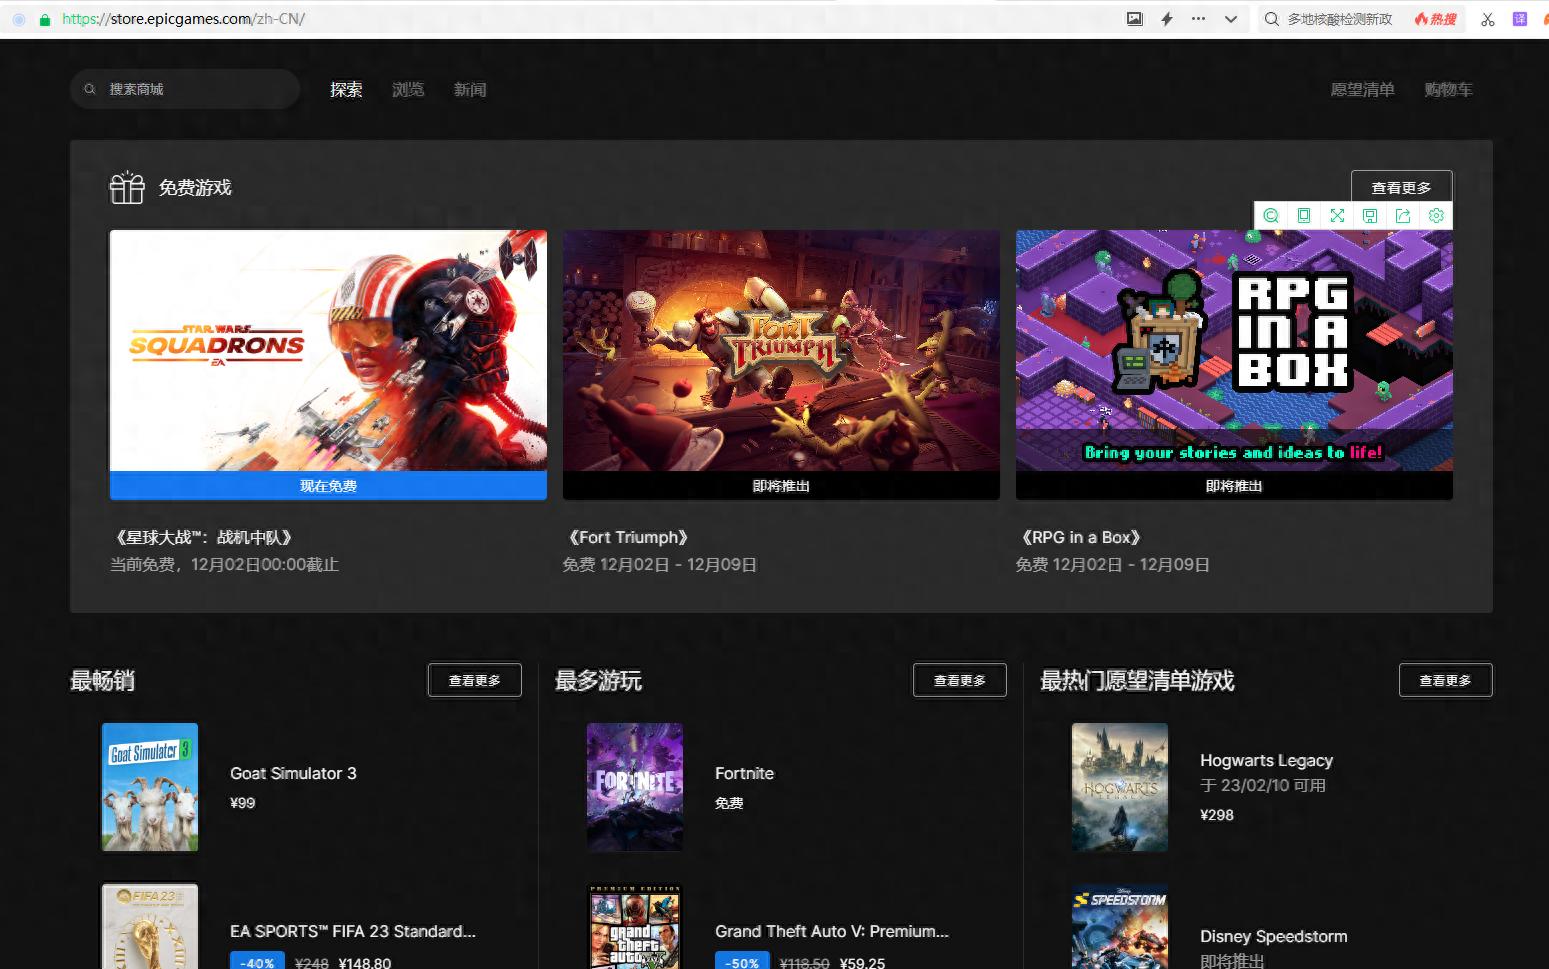Click the share arrow icon on image toolbar
The height and width of the screenshot is (969, 1549).
(x=1403, y=216)
